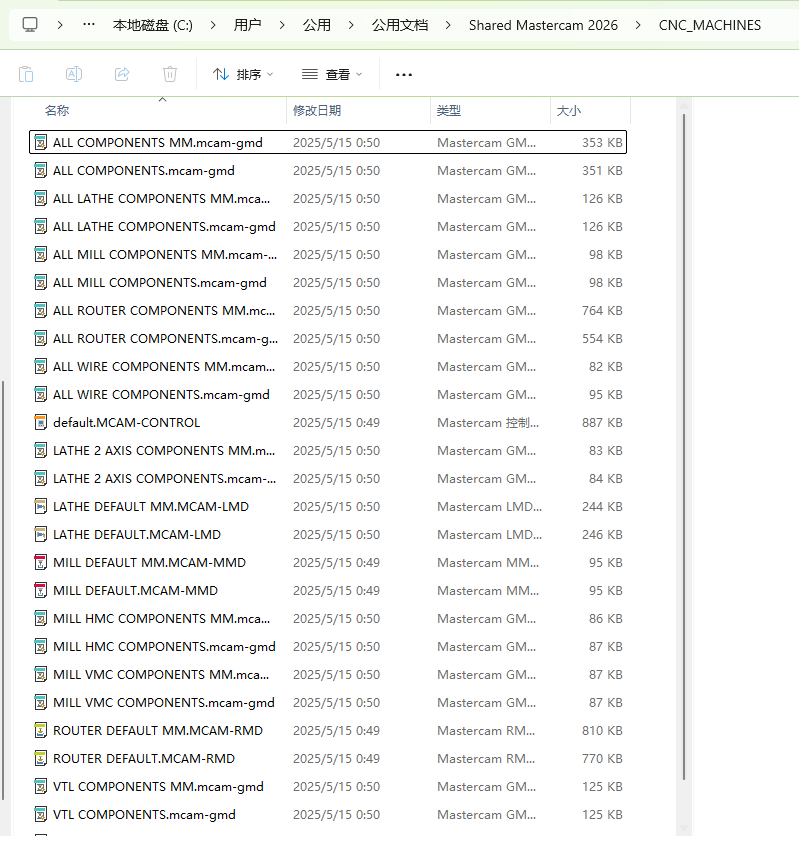Select ALL COMPONENTS MM.mcam-gmd file icon
The width and height of the screenshot is (799, 855).
40,142
